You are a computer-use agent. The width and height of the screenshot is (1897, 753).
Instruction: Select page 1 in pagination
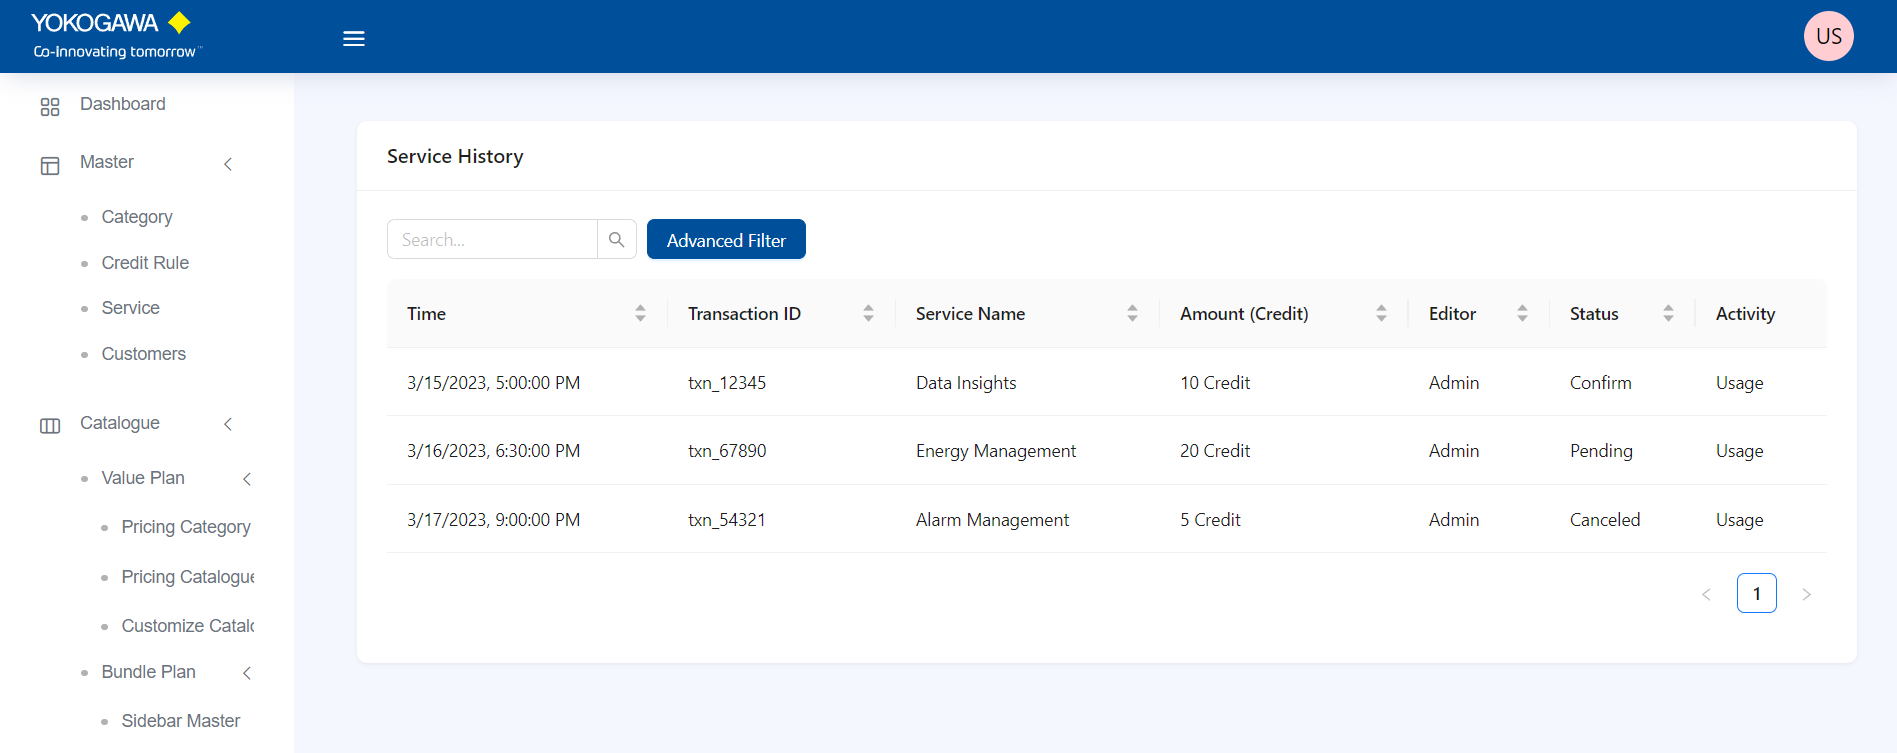point(1756,594)
